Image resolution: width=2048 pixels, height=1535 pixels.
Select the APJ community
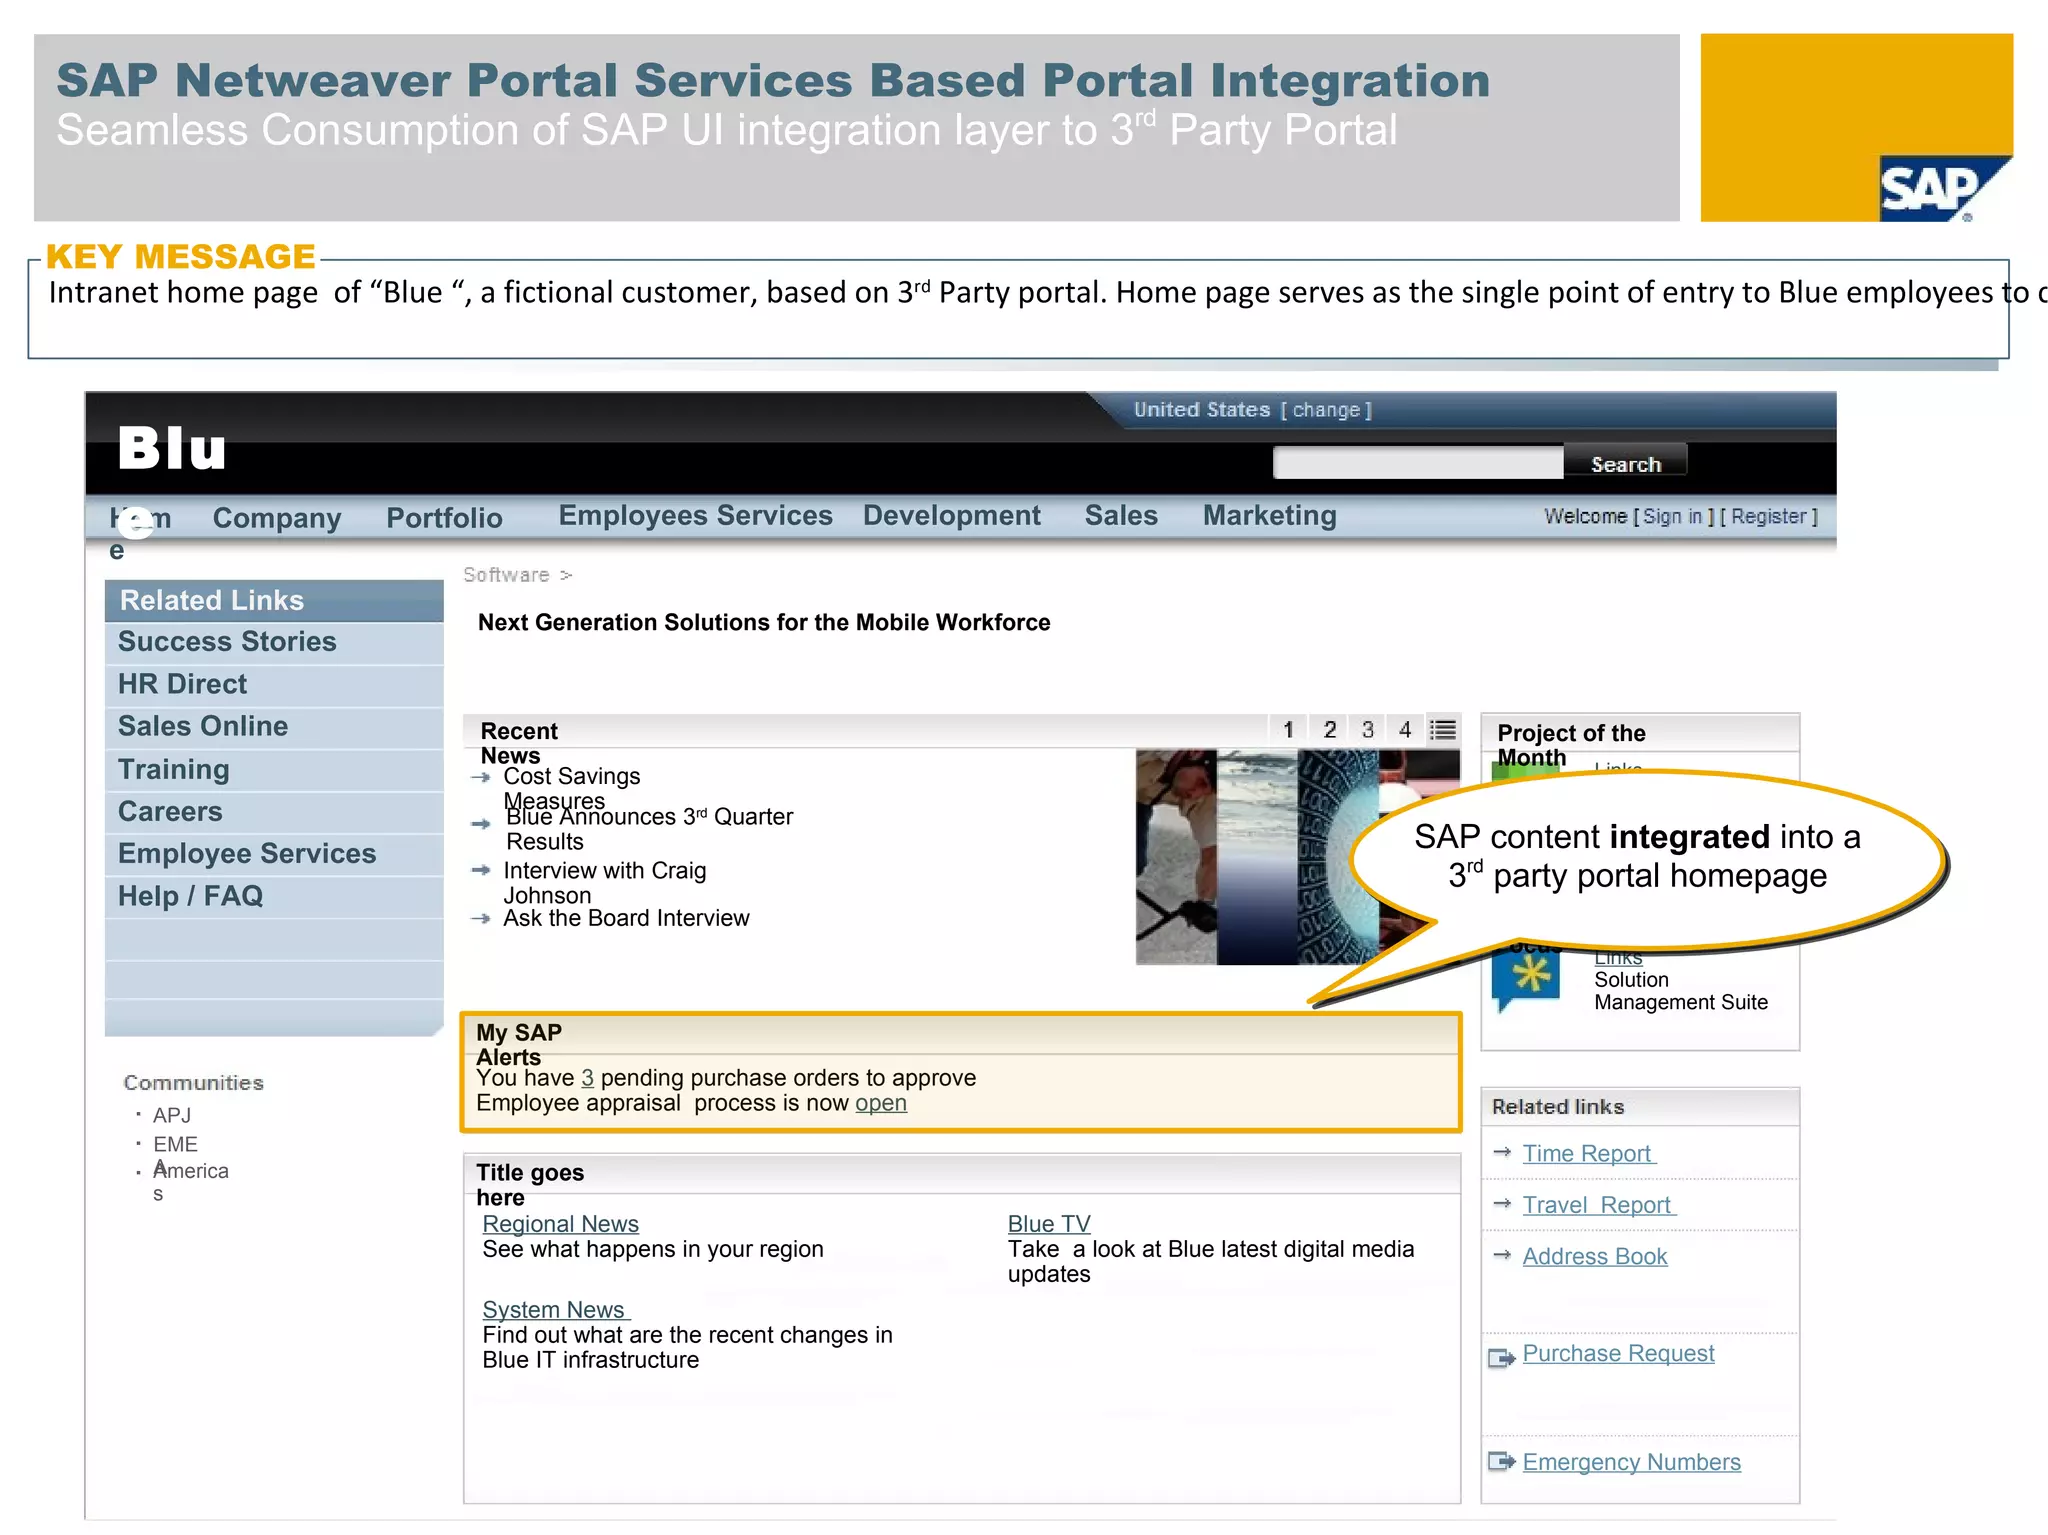[x=172, y=1115]
